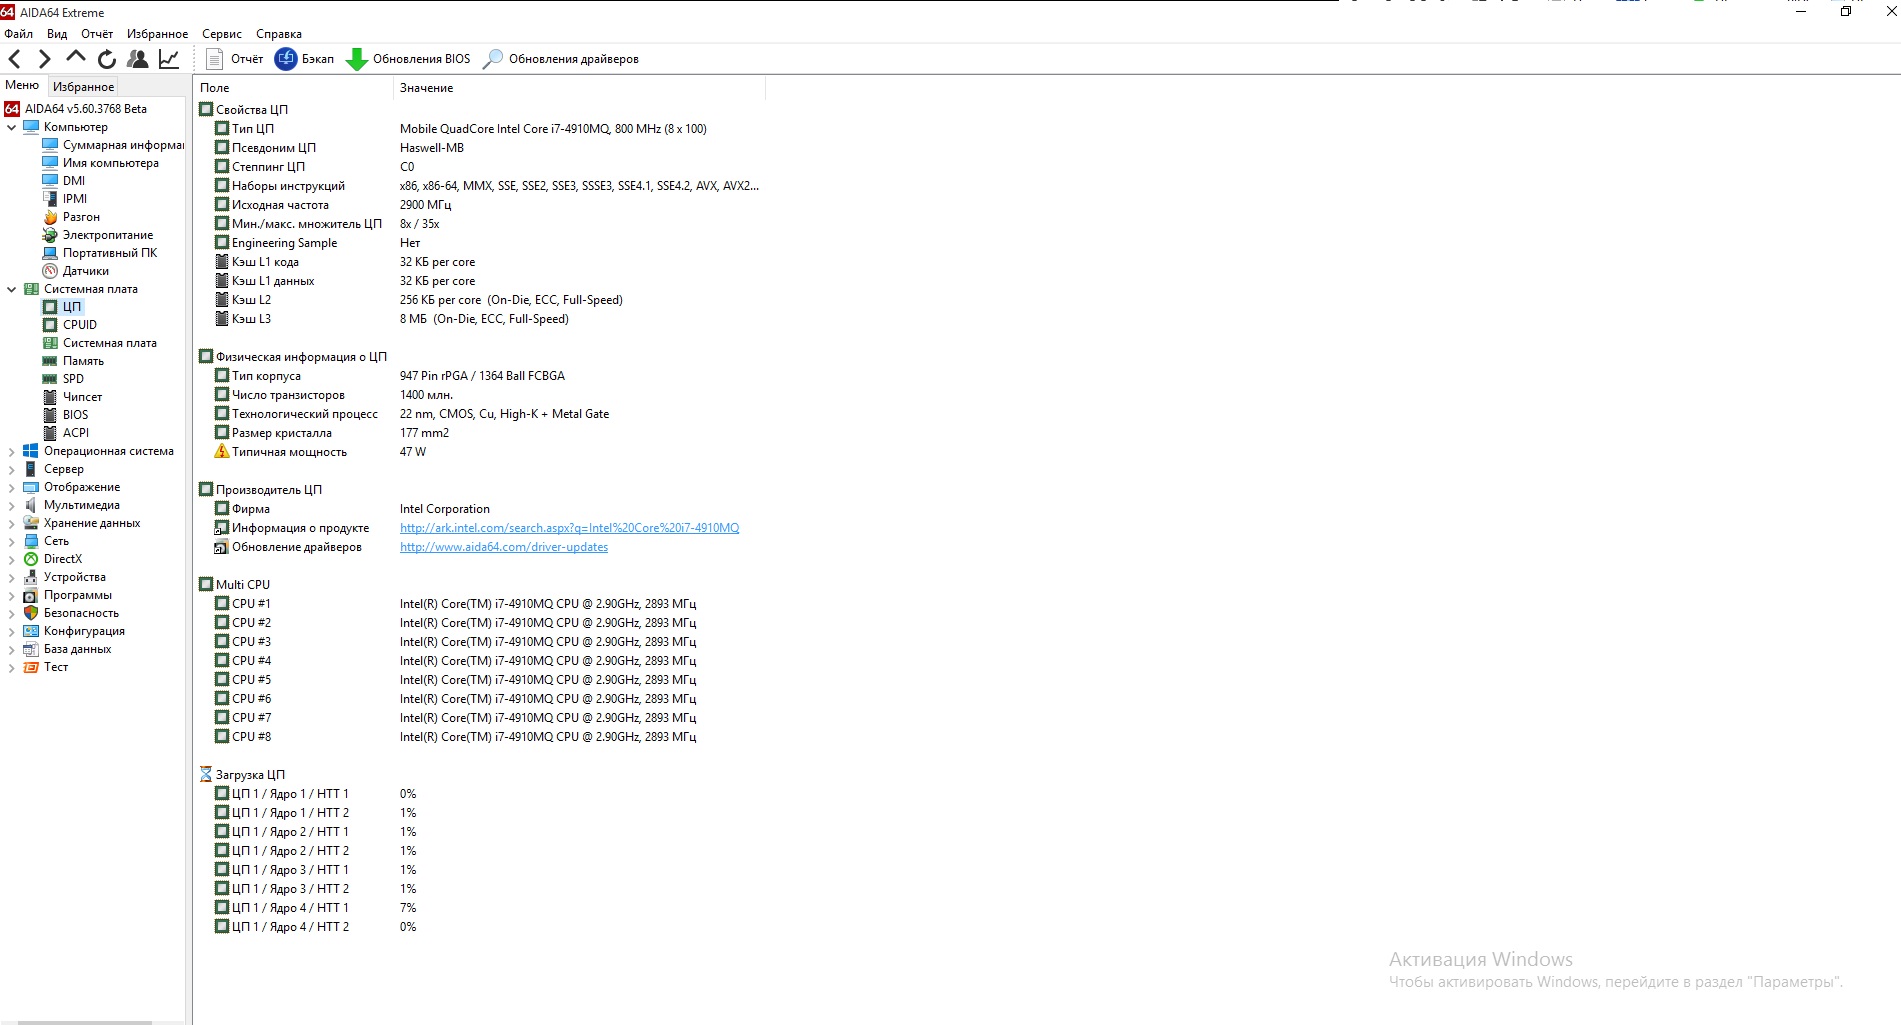This screenshot has height=1025, width=1901.
Task: Expand the Устройства tree node
Action: [x=12, y=577]
